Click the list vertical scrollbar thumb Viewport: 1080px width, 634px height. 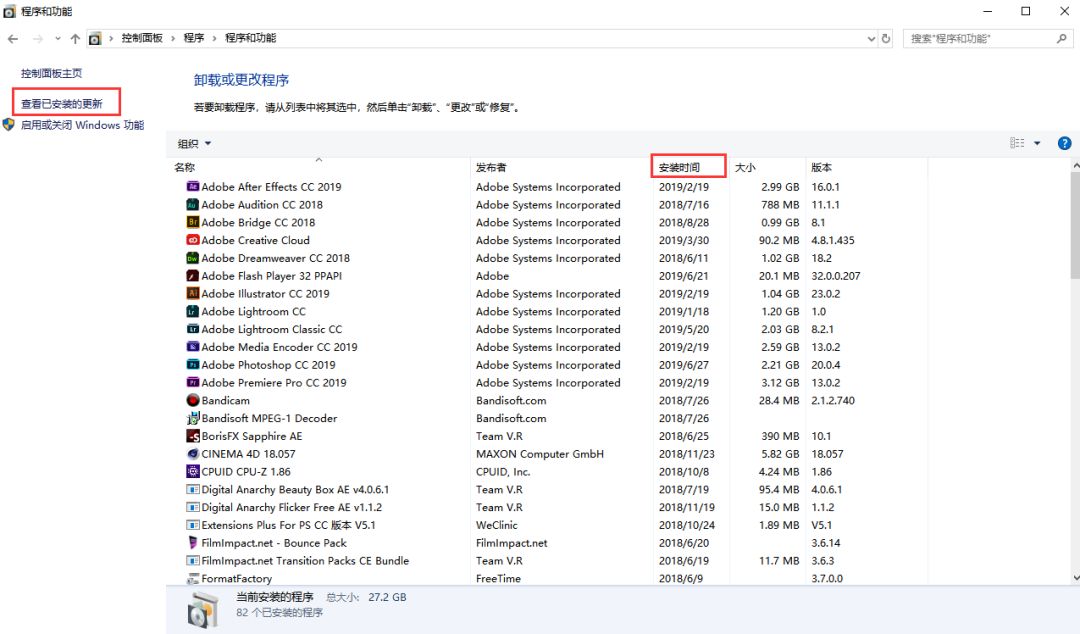(x=1075, y=224)
